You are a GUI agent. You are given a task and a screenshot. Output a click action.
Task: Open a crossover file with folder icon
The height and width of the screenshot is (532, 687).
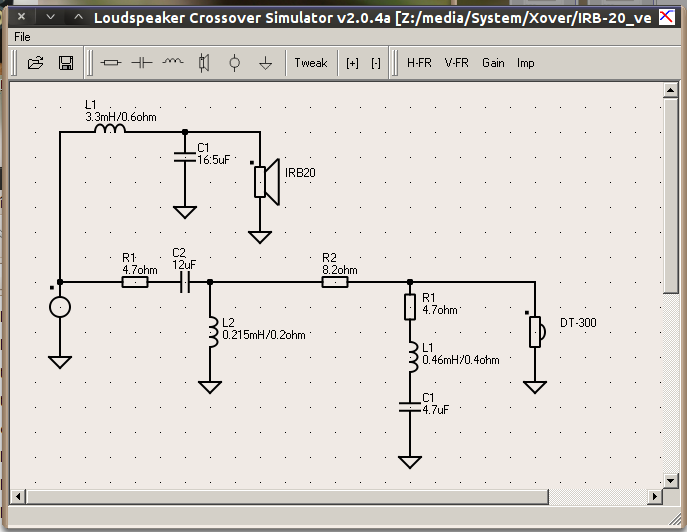(35, 63)
